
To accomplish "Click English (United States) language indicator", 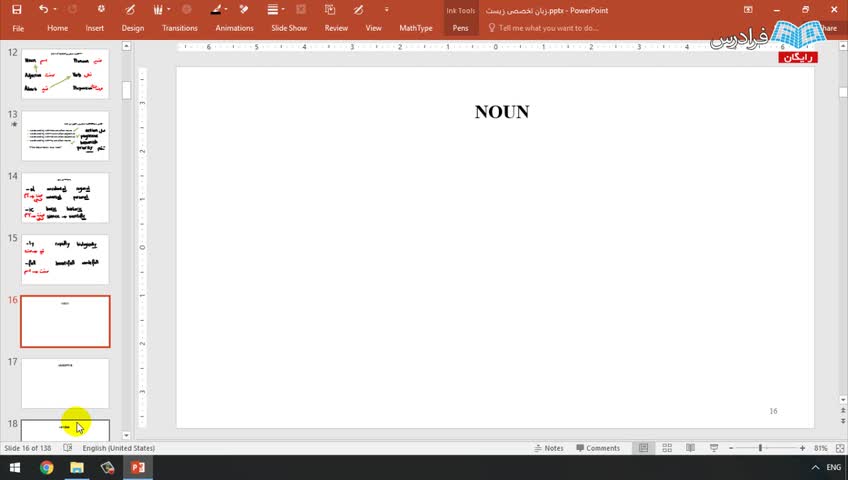I will (118, 448).
